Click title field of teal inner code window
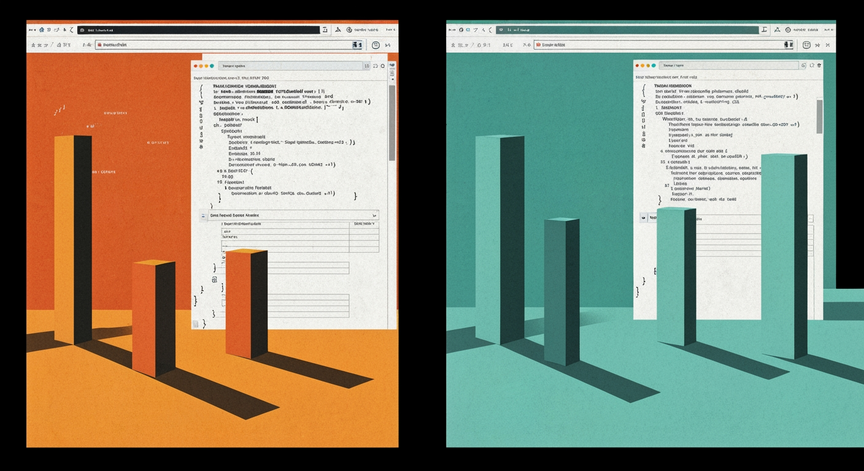Screen dimensions: 864x471 pos(729,65)
